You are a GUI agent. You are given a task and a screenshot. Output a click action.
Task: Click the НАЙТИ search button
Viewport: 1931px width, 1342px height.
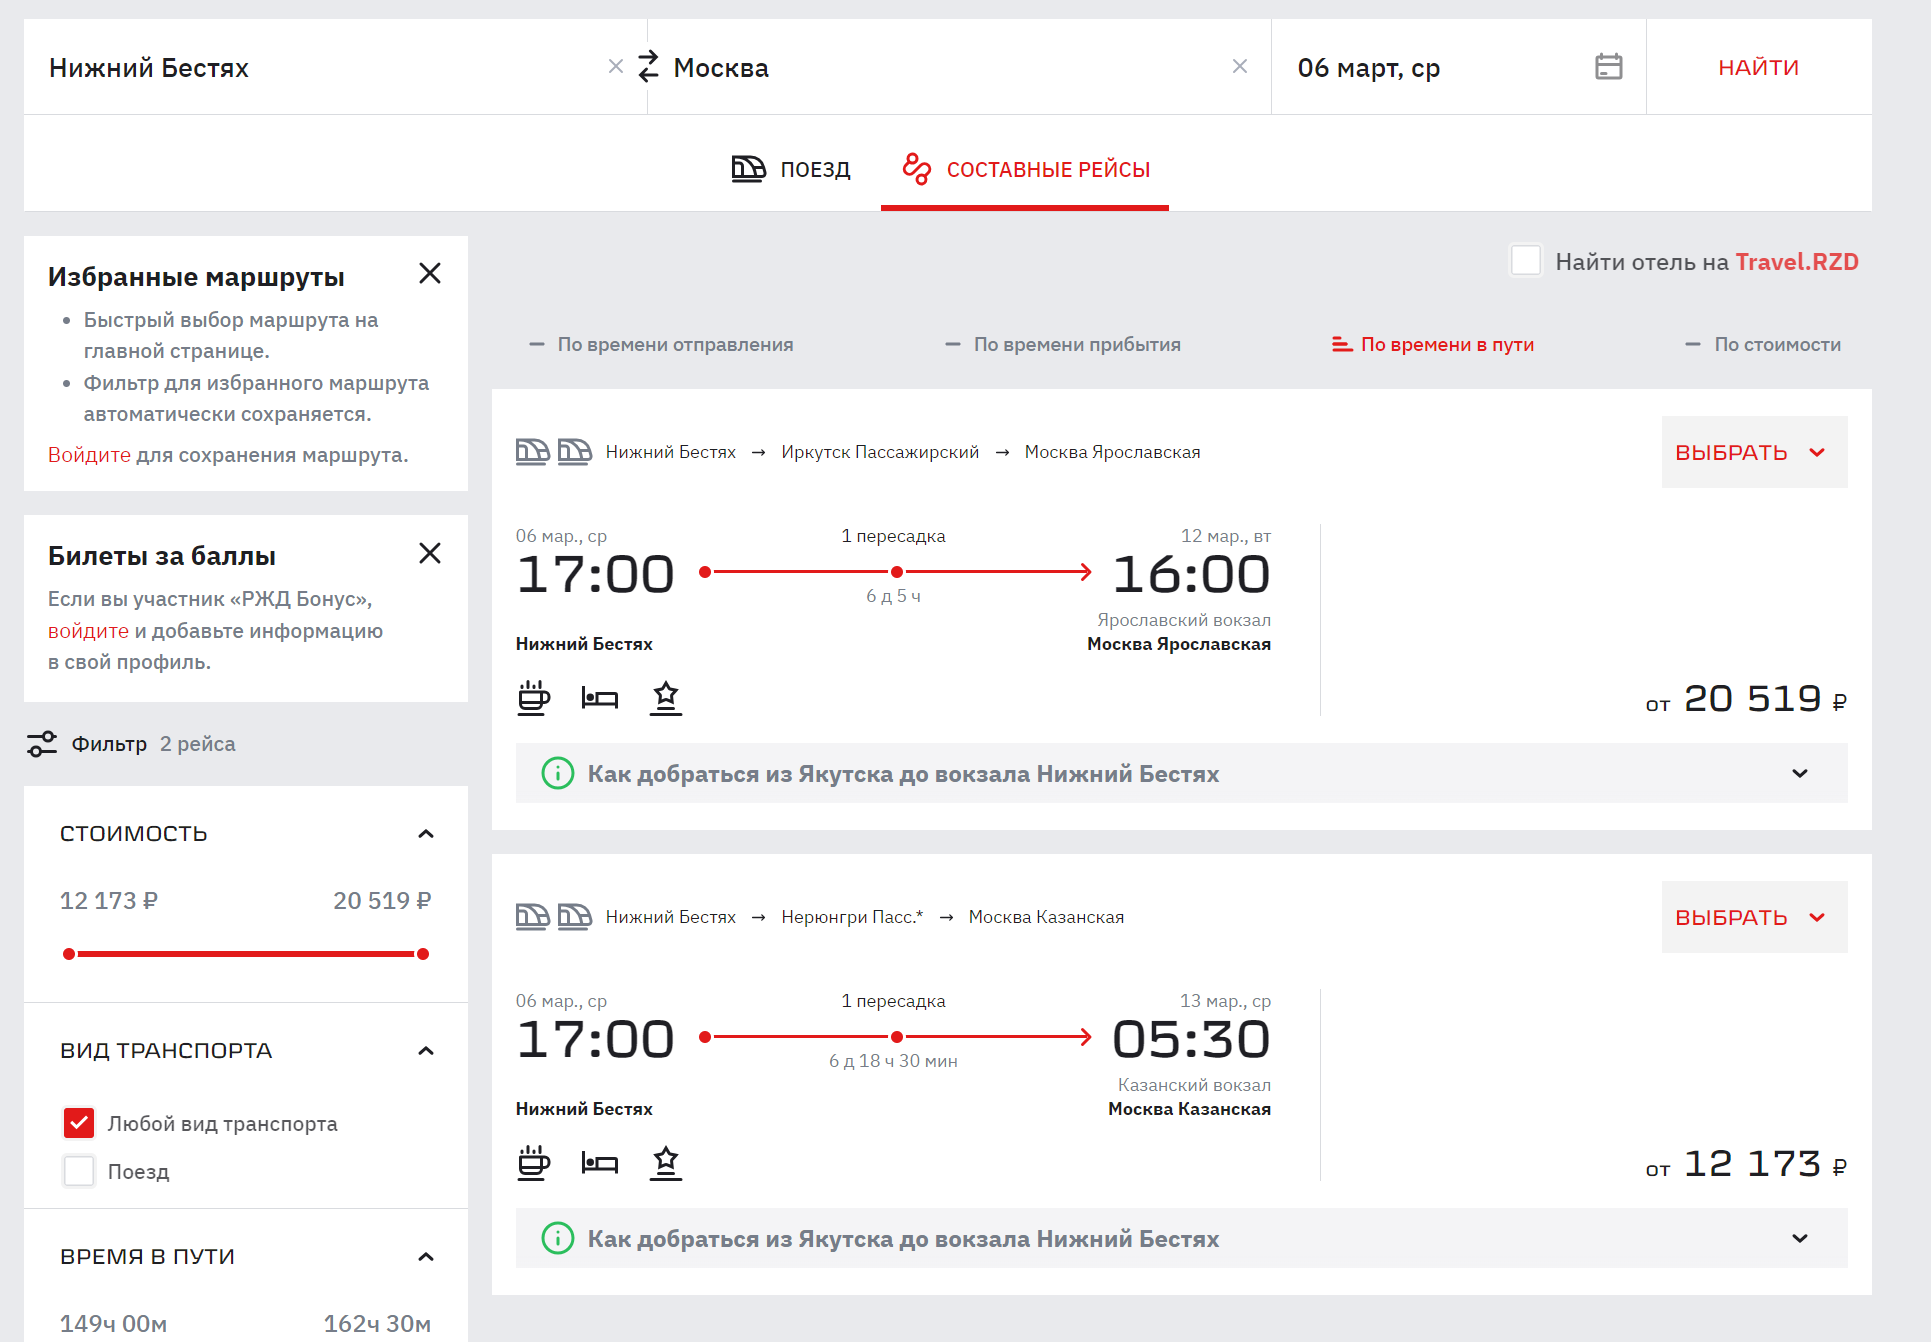pyautogui.click(x=1758, y=67)
